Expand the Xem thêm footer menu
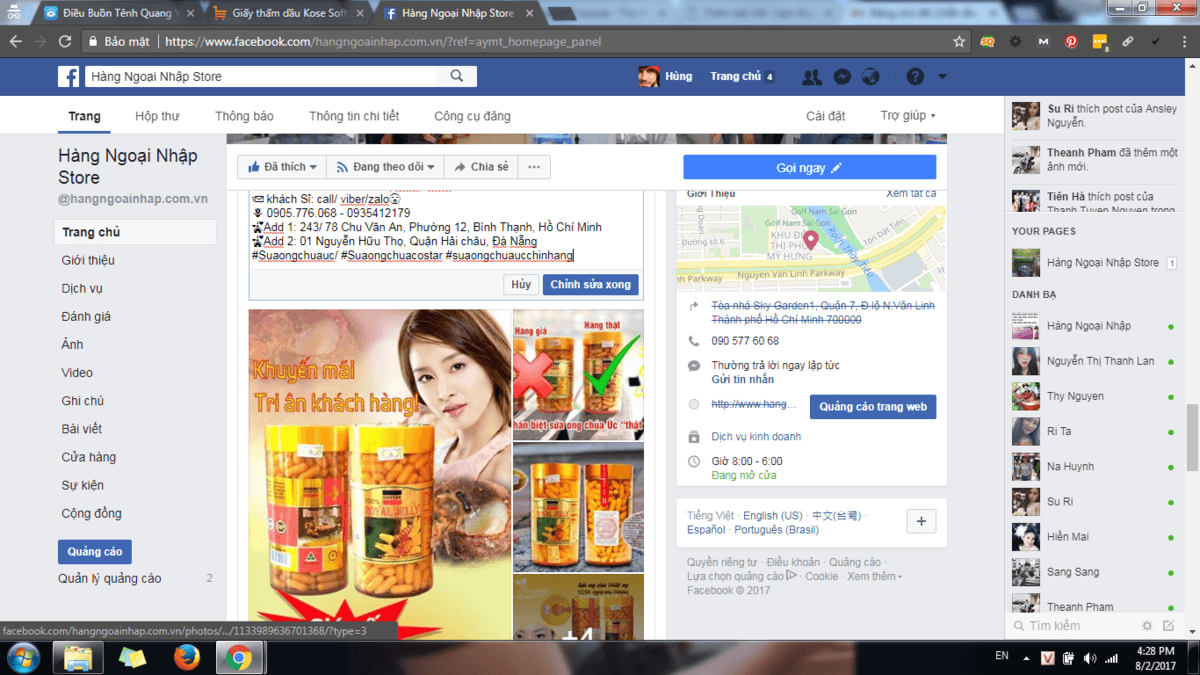Image resolution: width=1200 pixels, height=675 pixels. pos(874,576)
